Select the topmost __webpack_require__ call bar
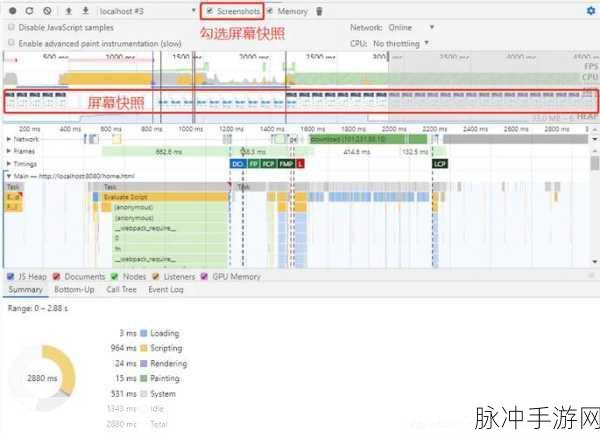The height and width of the screenshot is (437, 600). pyautogui.click(x=171, y=228)
